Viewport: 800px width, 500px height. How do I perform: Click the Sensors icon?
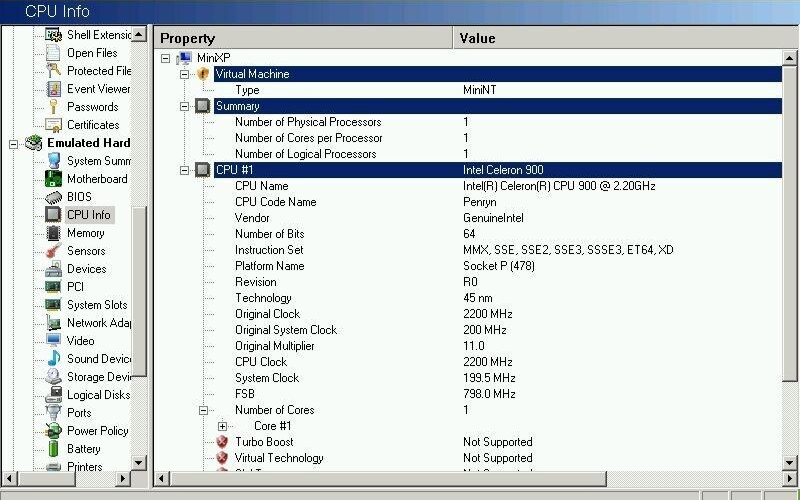(x=53, y=251)
